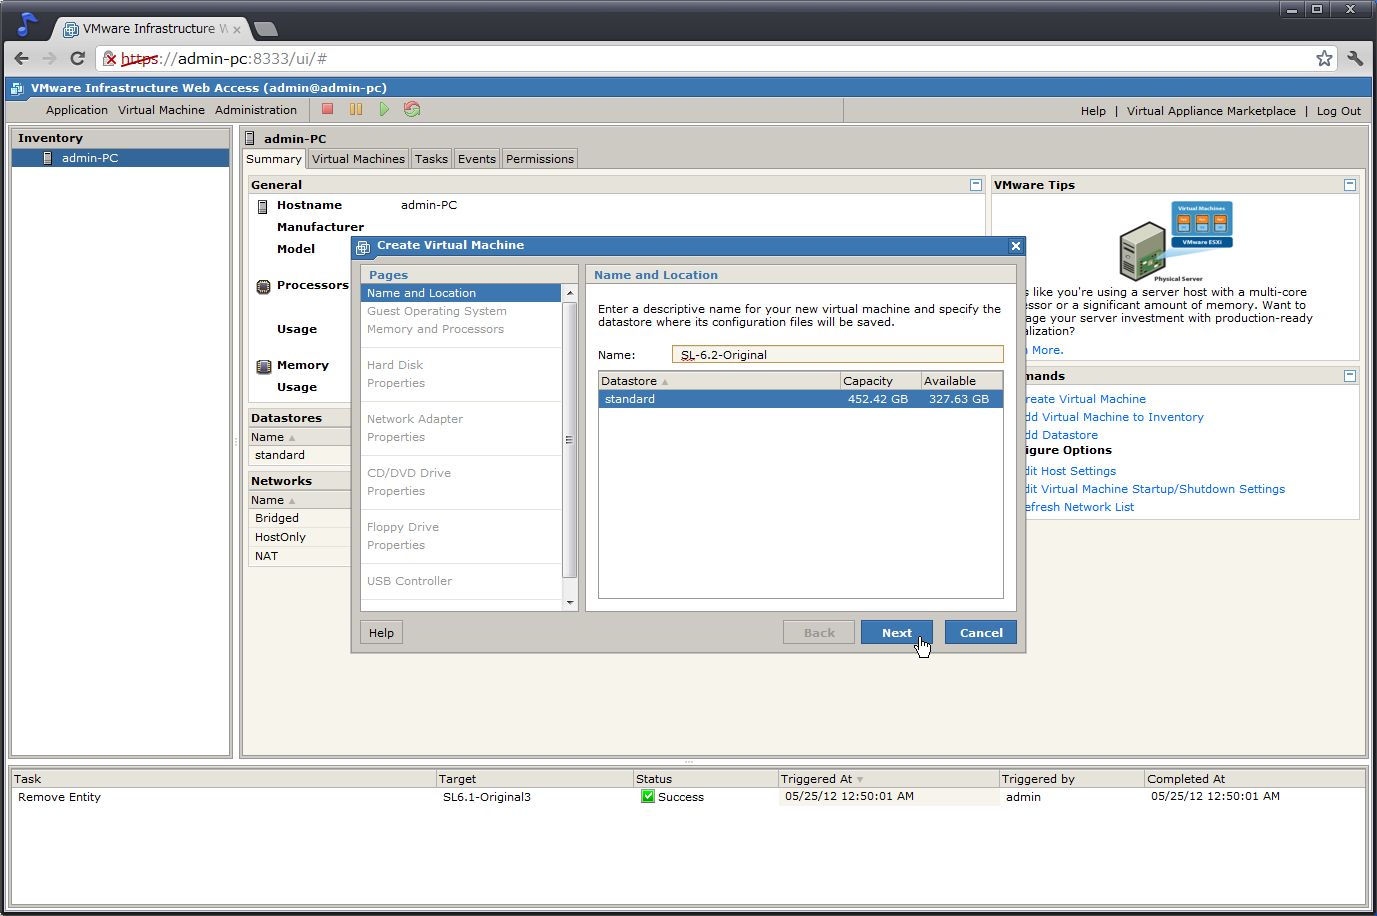Click the insecure HTTPS warning icon

click(x=110, y=59)
